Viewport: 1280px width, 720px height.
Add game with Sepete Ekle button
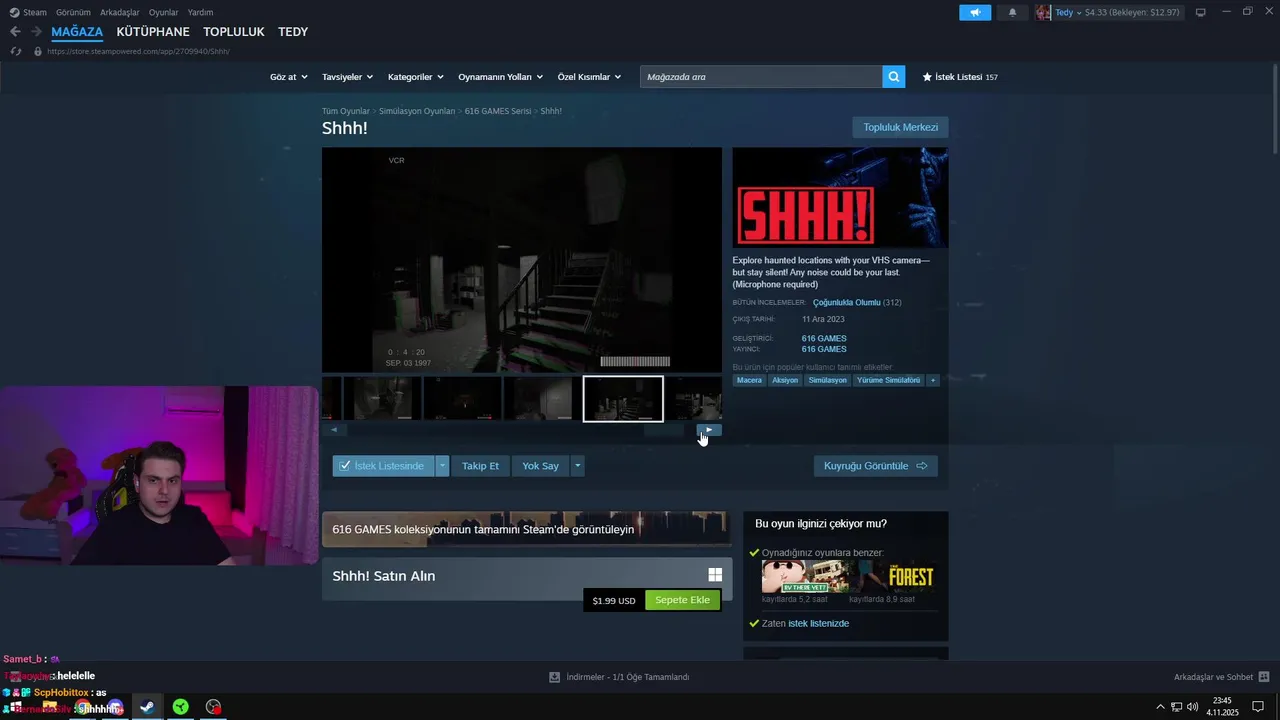click(x=682, y=600)
